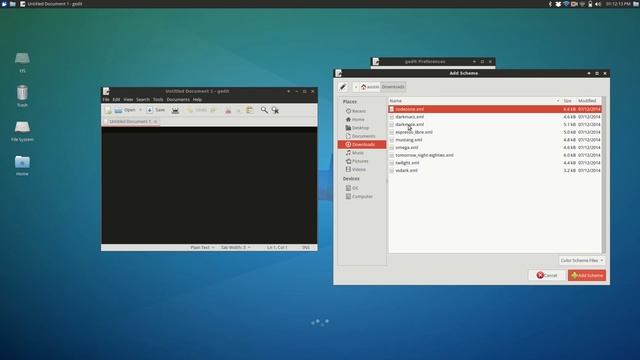Sort files by the Size column
The width and height of the screenshot is (640, 360).
click(x=568, y=101)
